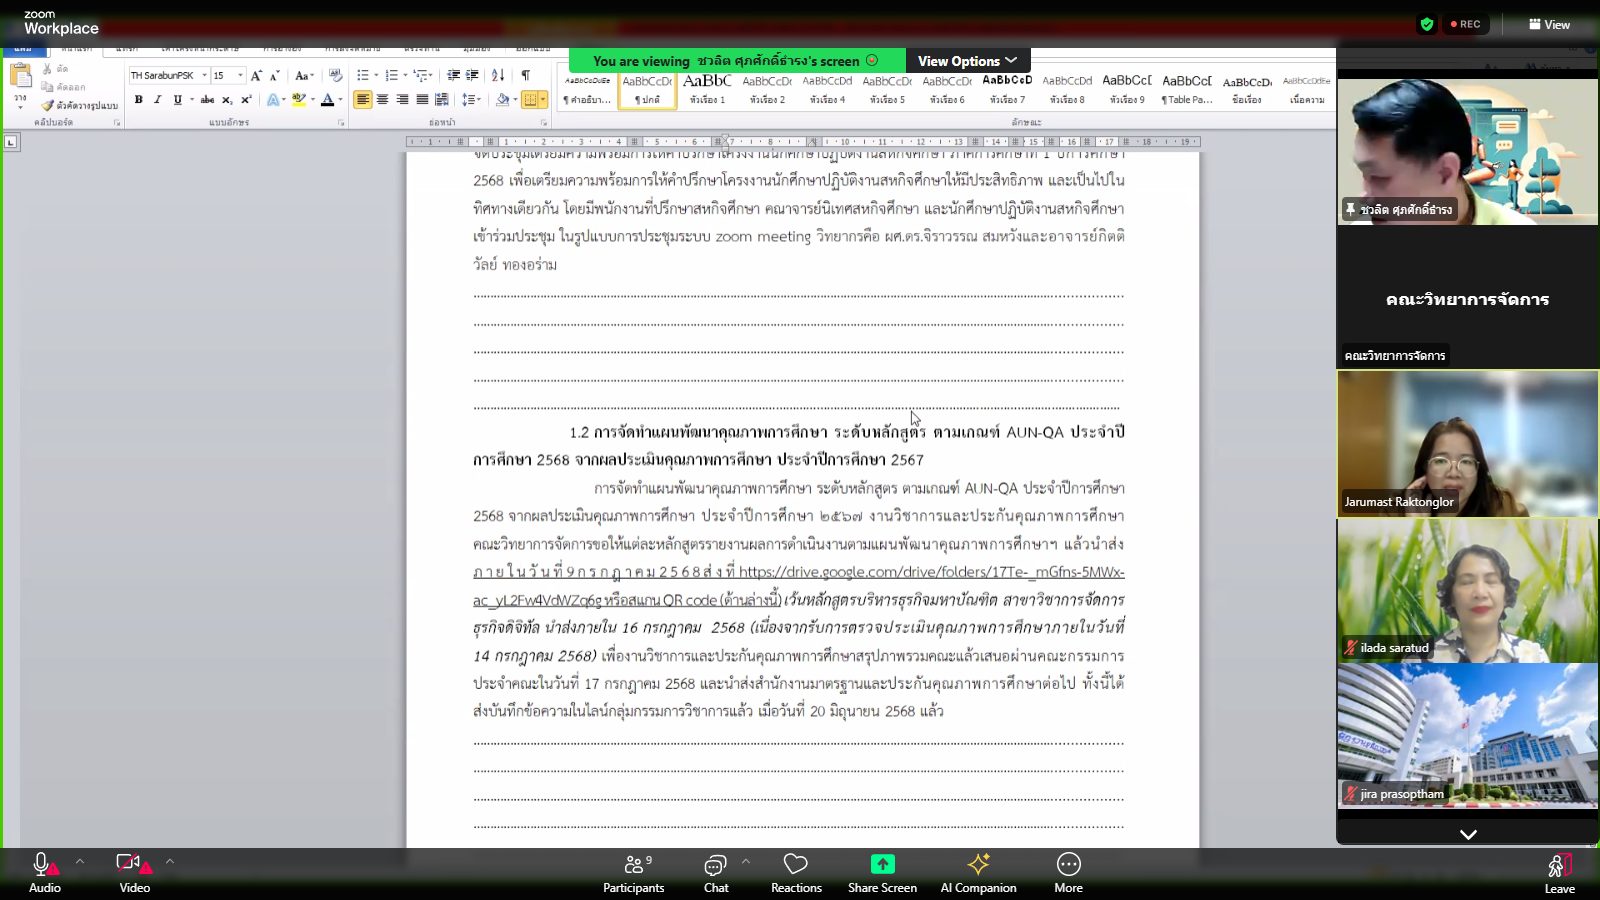Expand chat options arrow next to Chat
The width and height of the screenshot is (1600, 900).
745,860
